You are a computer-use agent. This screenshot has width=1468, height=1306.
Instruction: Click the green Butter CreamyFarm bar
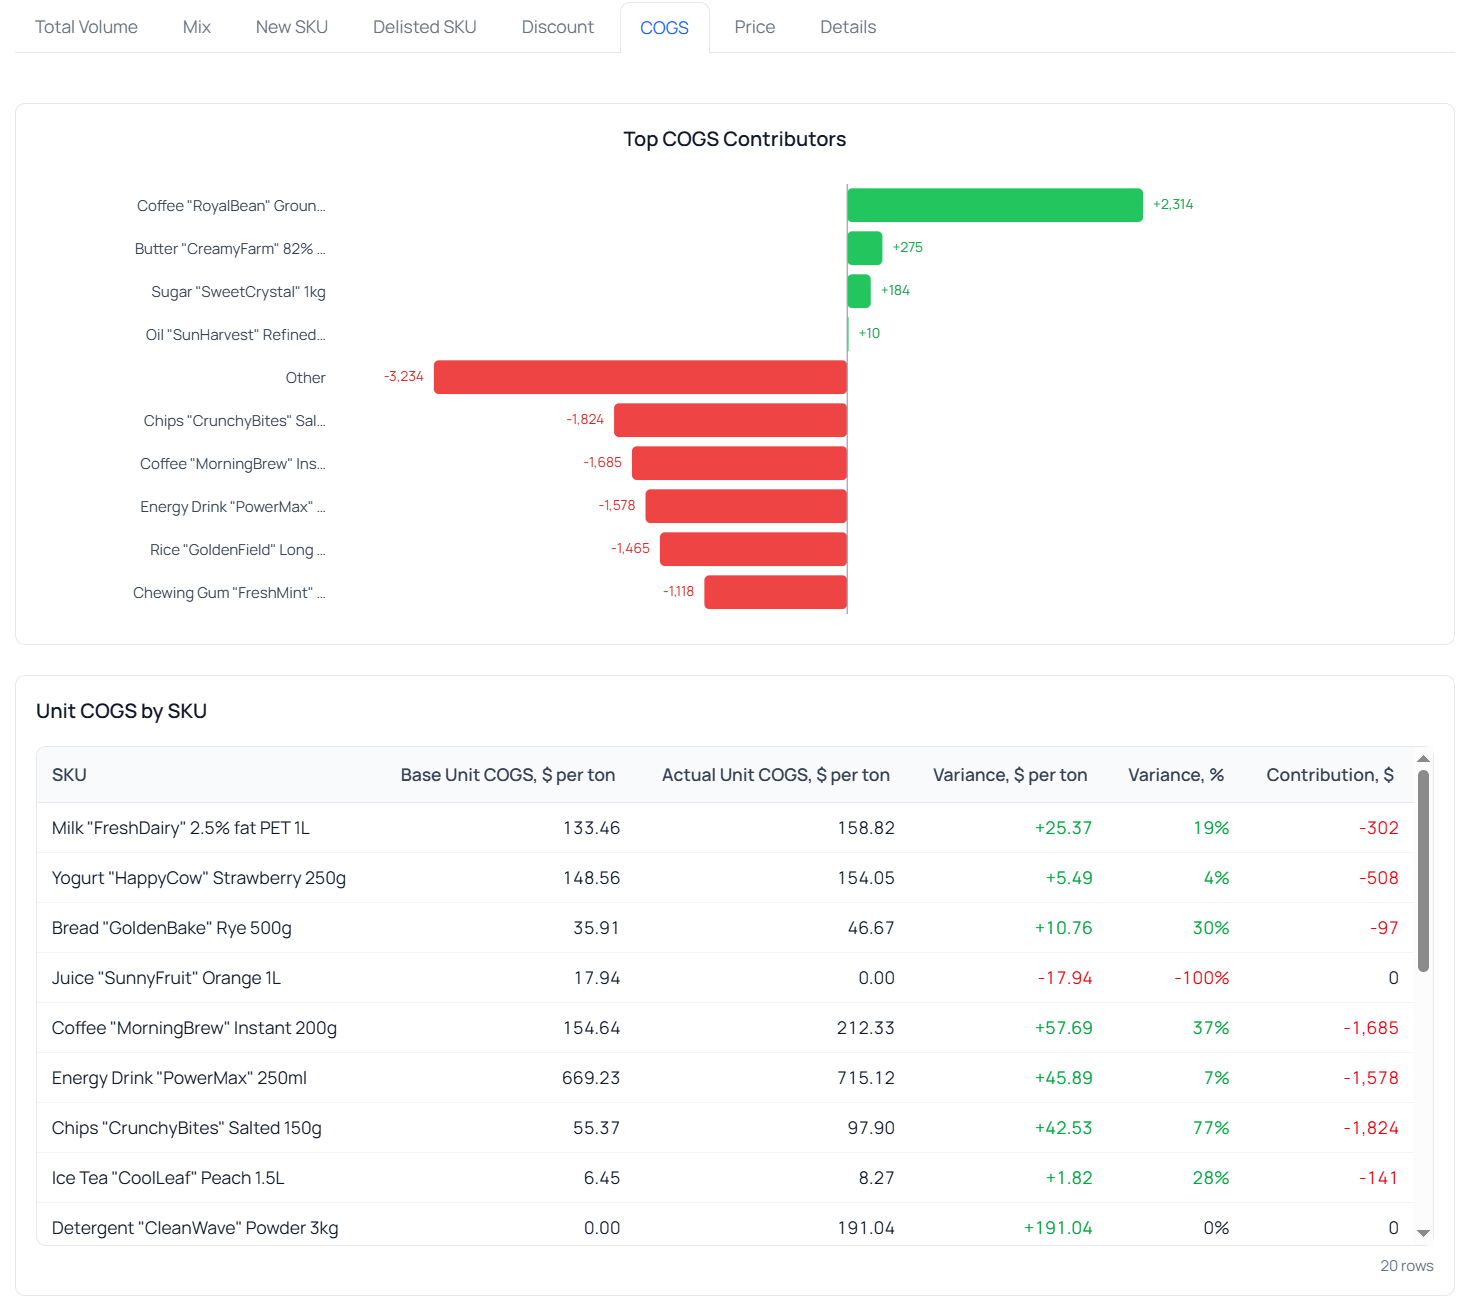[x=864, y=248]
